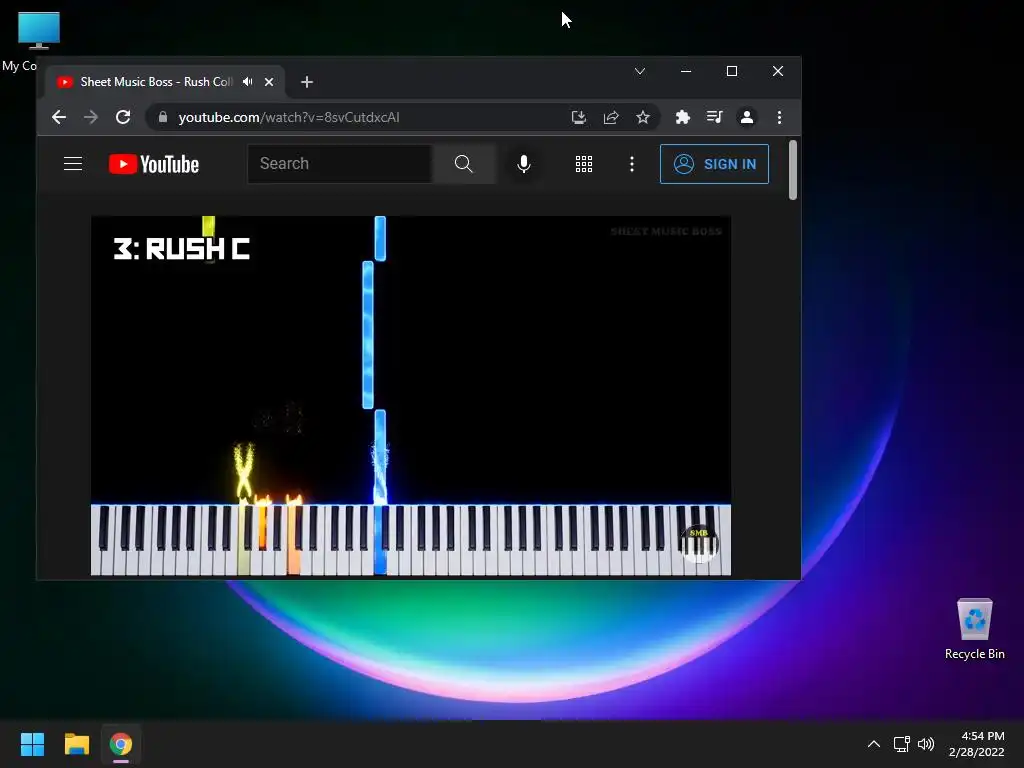View site information via the padlock icon
Viewport: 1024px width, 768px height.
[163, 117]
